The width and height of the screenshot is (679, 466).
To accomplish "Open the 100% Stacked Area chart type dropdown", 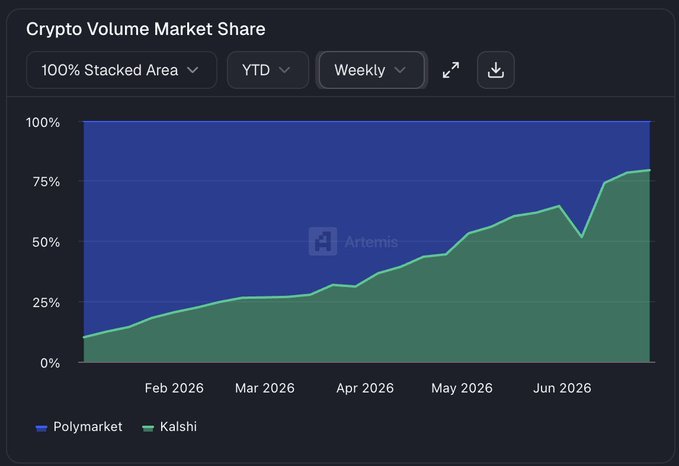I will 121,70.
